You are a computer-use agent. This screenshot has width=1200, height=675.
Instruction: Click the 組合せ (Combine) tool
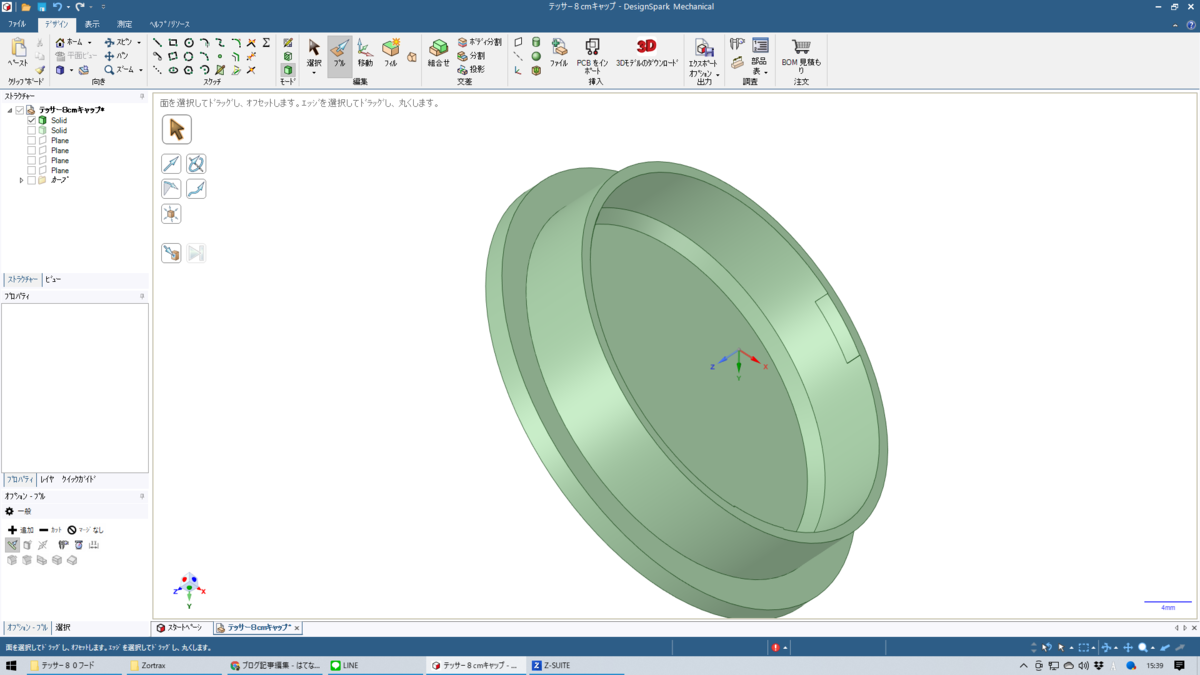439,54
